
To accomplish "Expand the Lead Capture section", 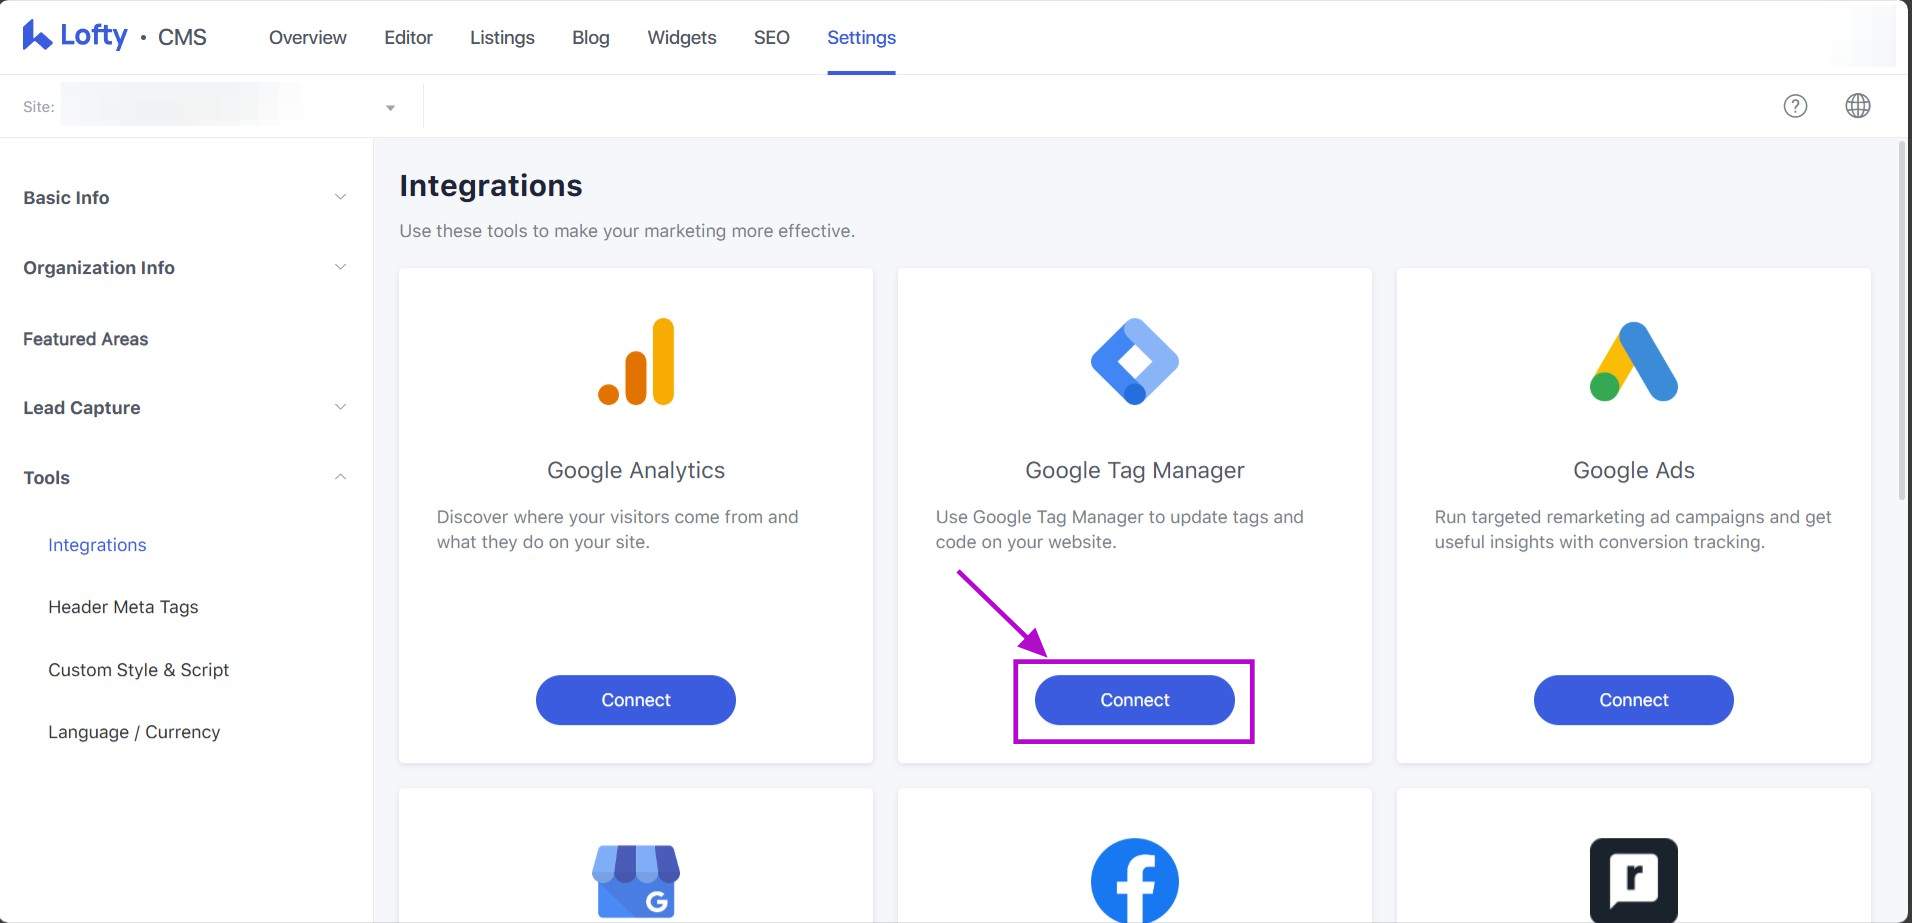I will (x=340, y=407).
